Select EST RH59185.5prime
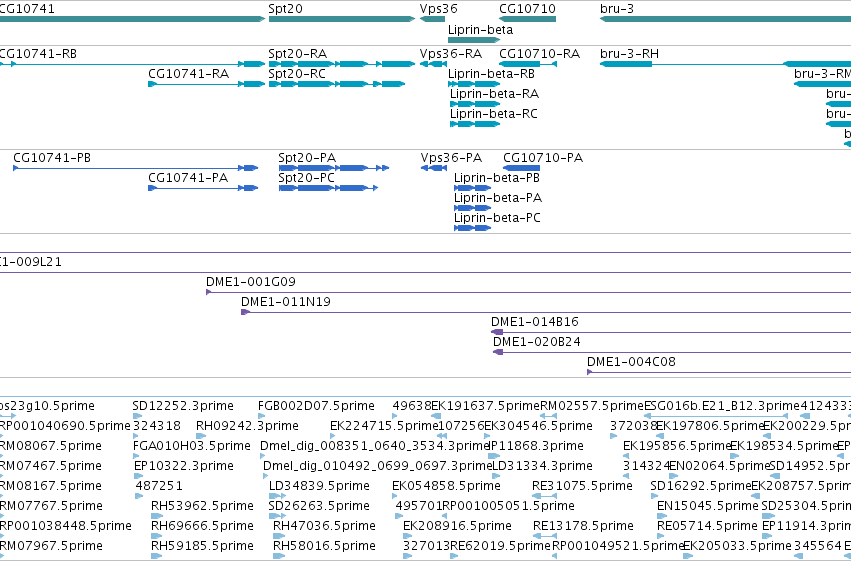 tap(202, 546)
